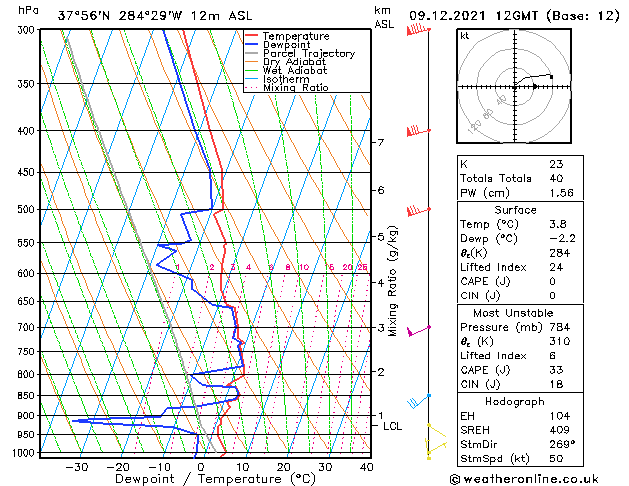Click the yellow wind barbs near the surface
Image resolution: width=629 pixels, height=486 pixels.
pos(435,441)
